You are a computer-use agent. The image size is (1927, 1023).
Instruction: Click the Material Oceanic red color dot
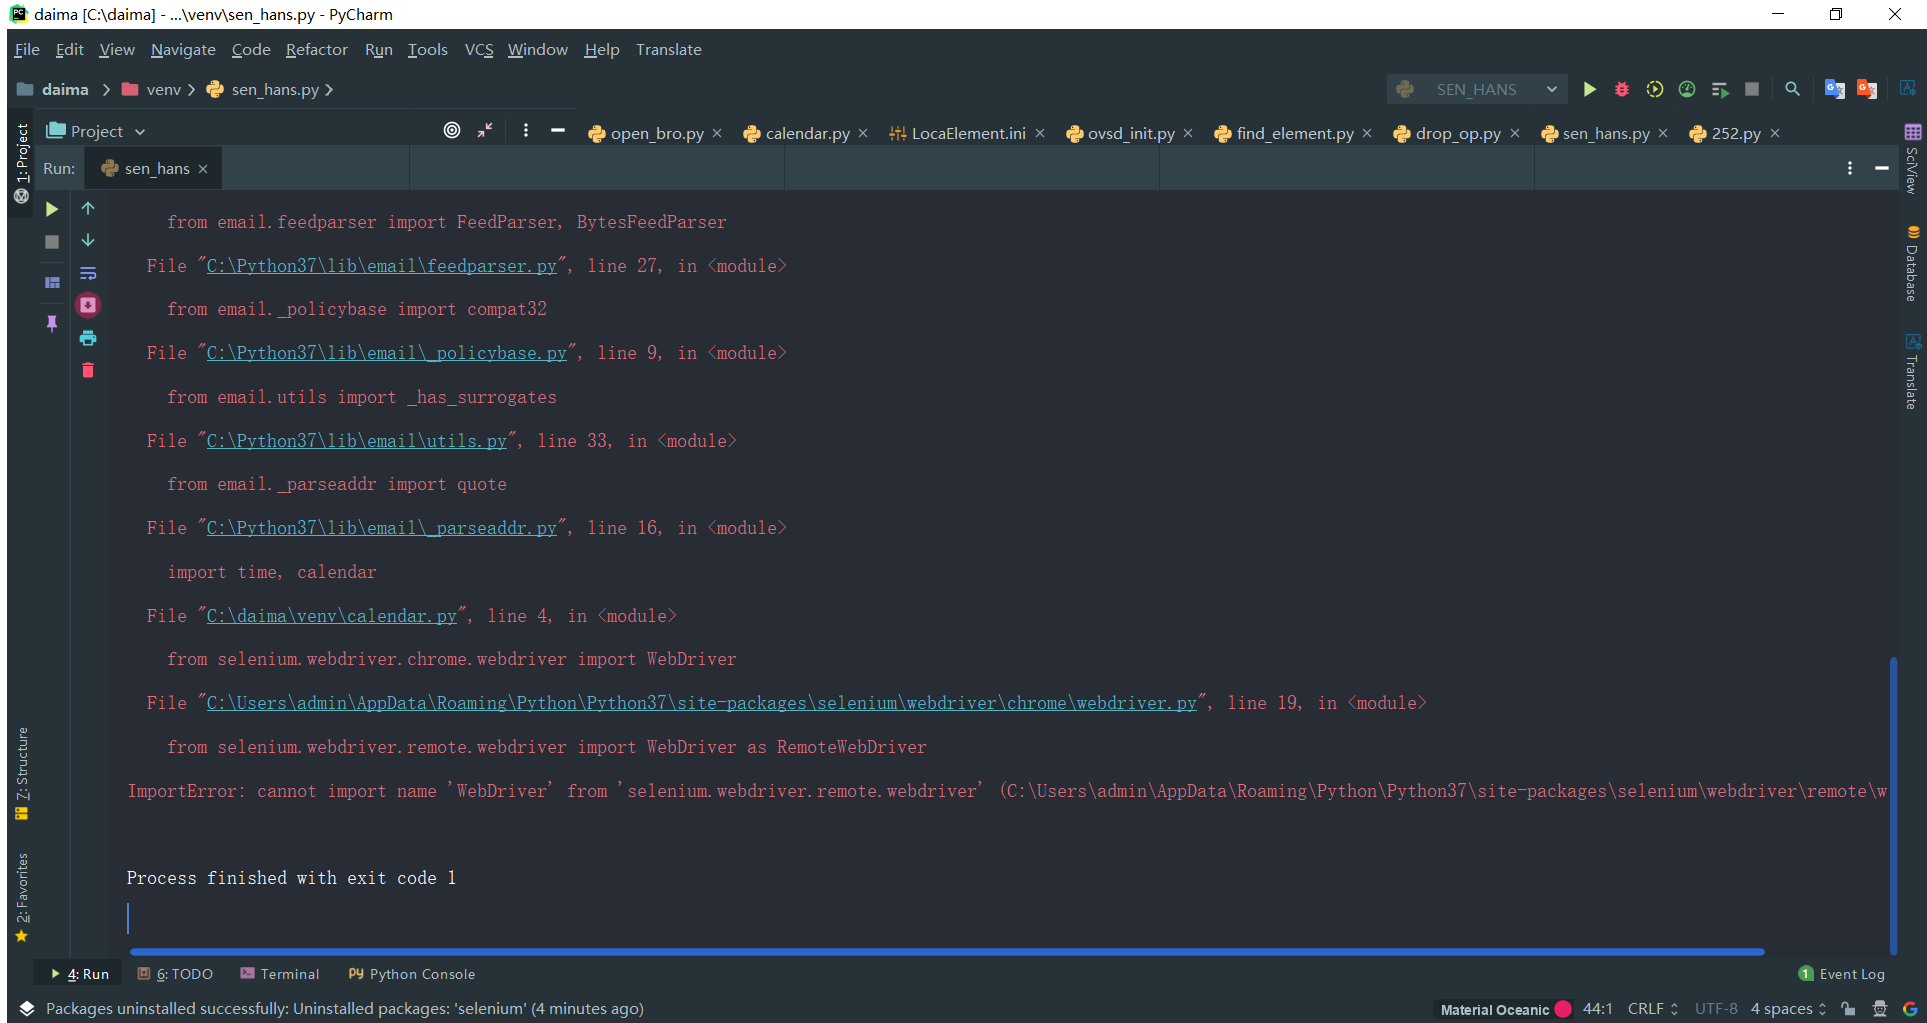click(x=1563, y=1009)
